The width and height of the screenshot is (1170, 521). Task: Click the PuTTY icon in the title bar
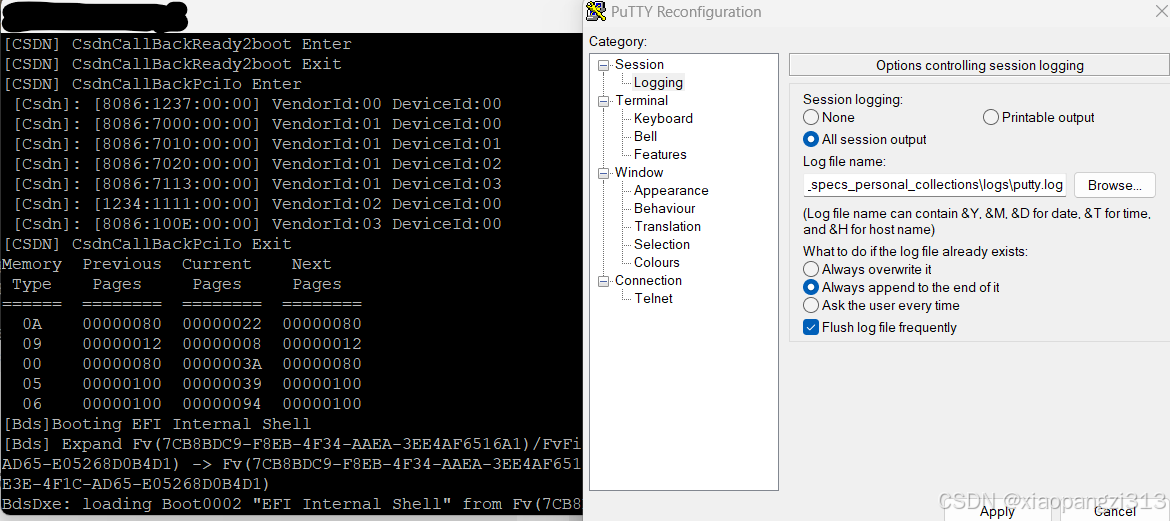coord(595,11)
